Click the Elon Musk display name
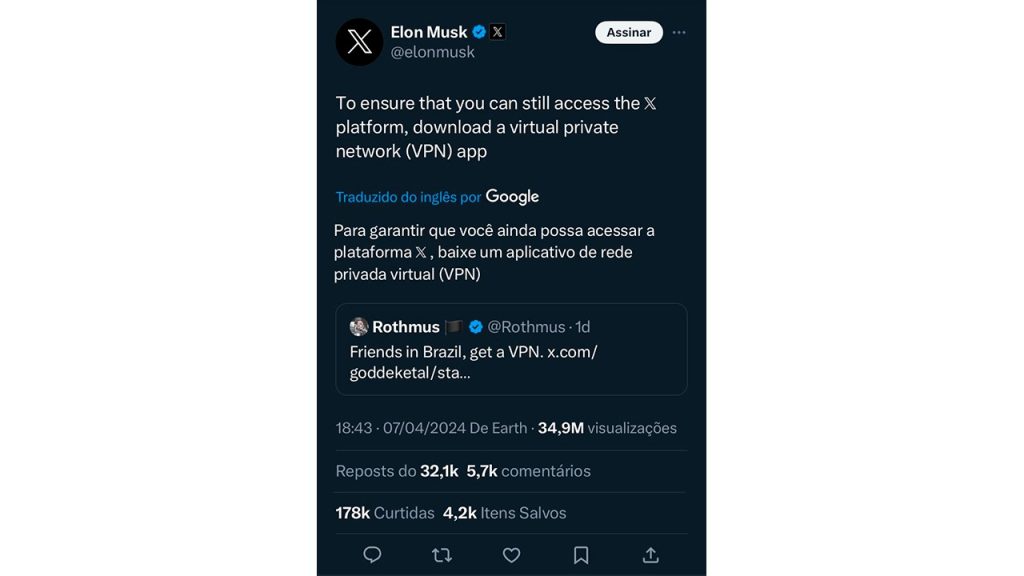 pos(429,32)
